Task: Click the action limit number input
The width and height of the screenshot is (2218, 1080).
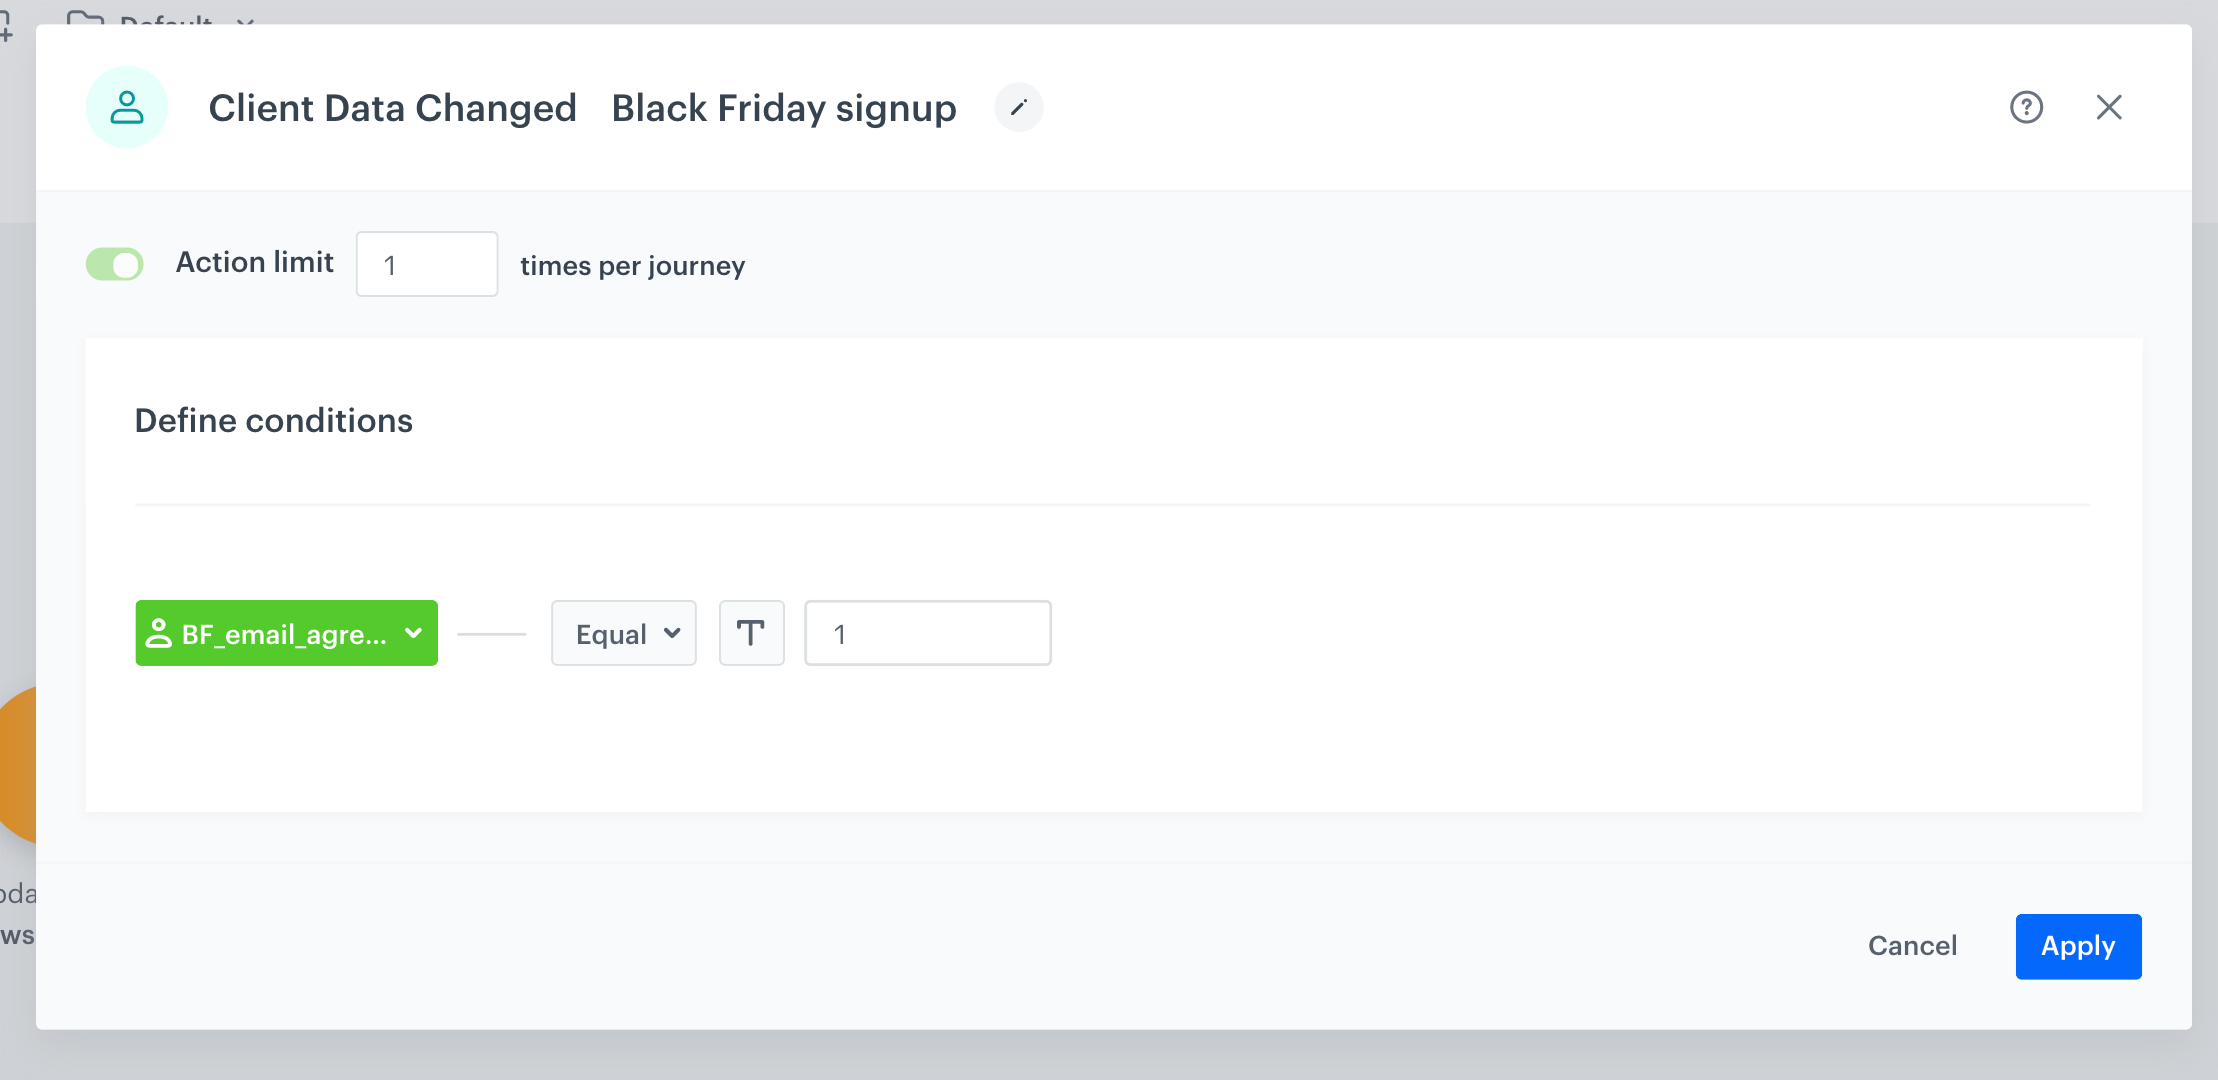Action: 426,263
